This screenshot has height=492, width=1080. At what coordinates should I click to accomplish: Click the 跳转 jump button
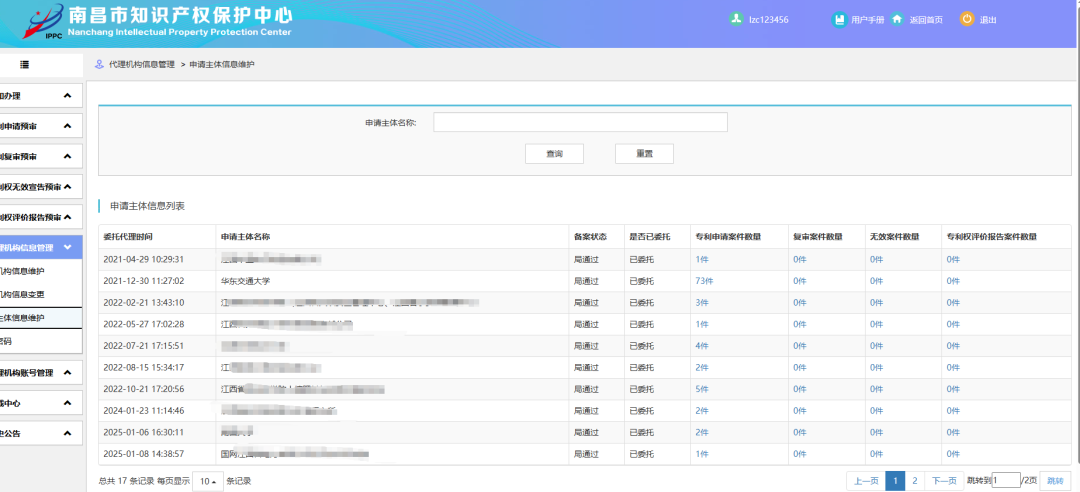[1055, 481]
